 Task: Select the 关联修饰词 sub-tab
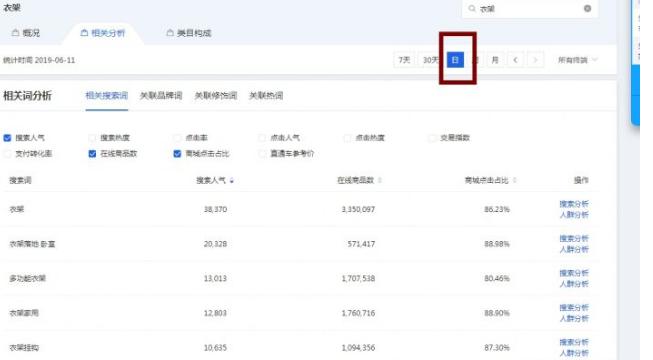click(215, 95)
